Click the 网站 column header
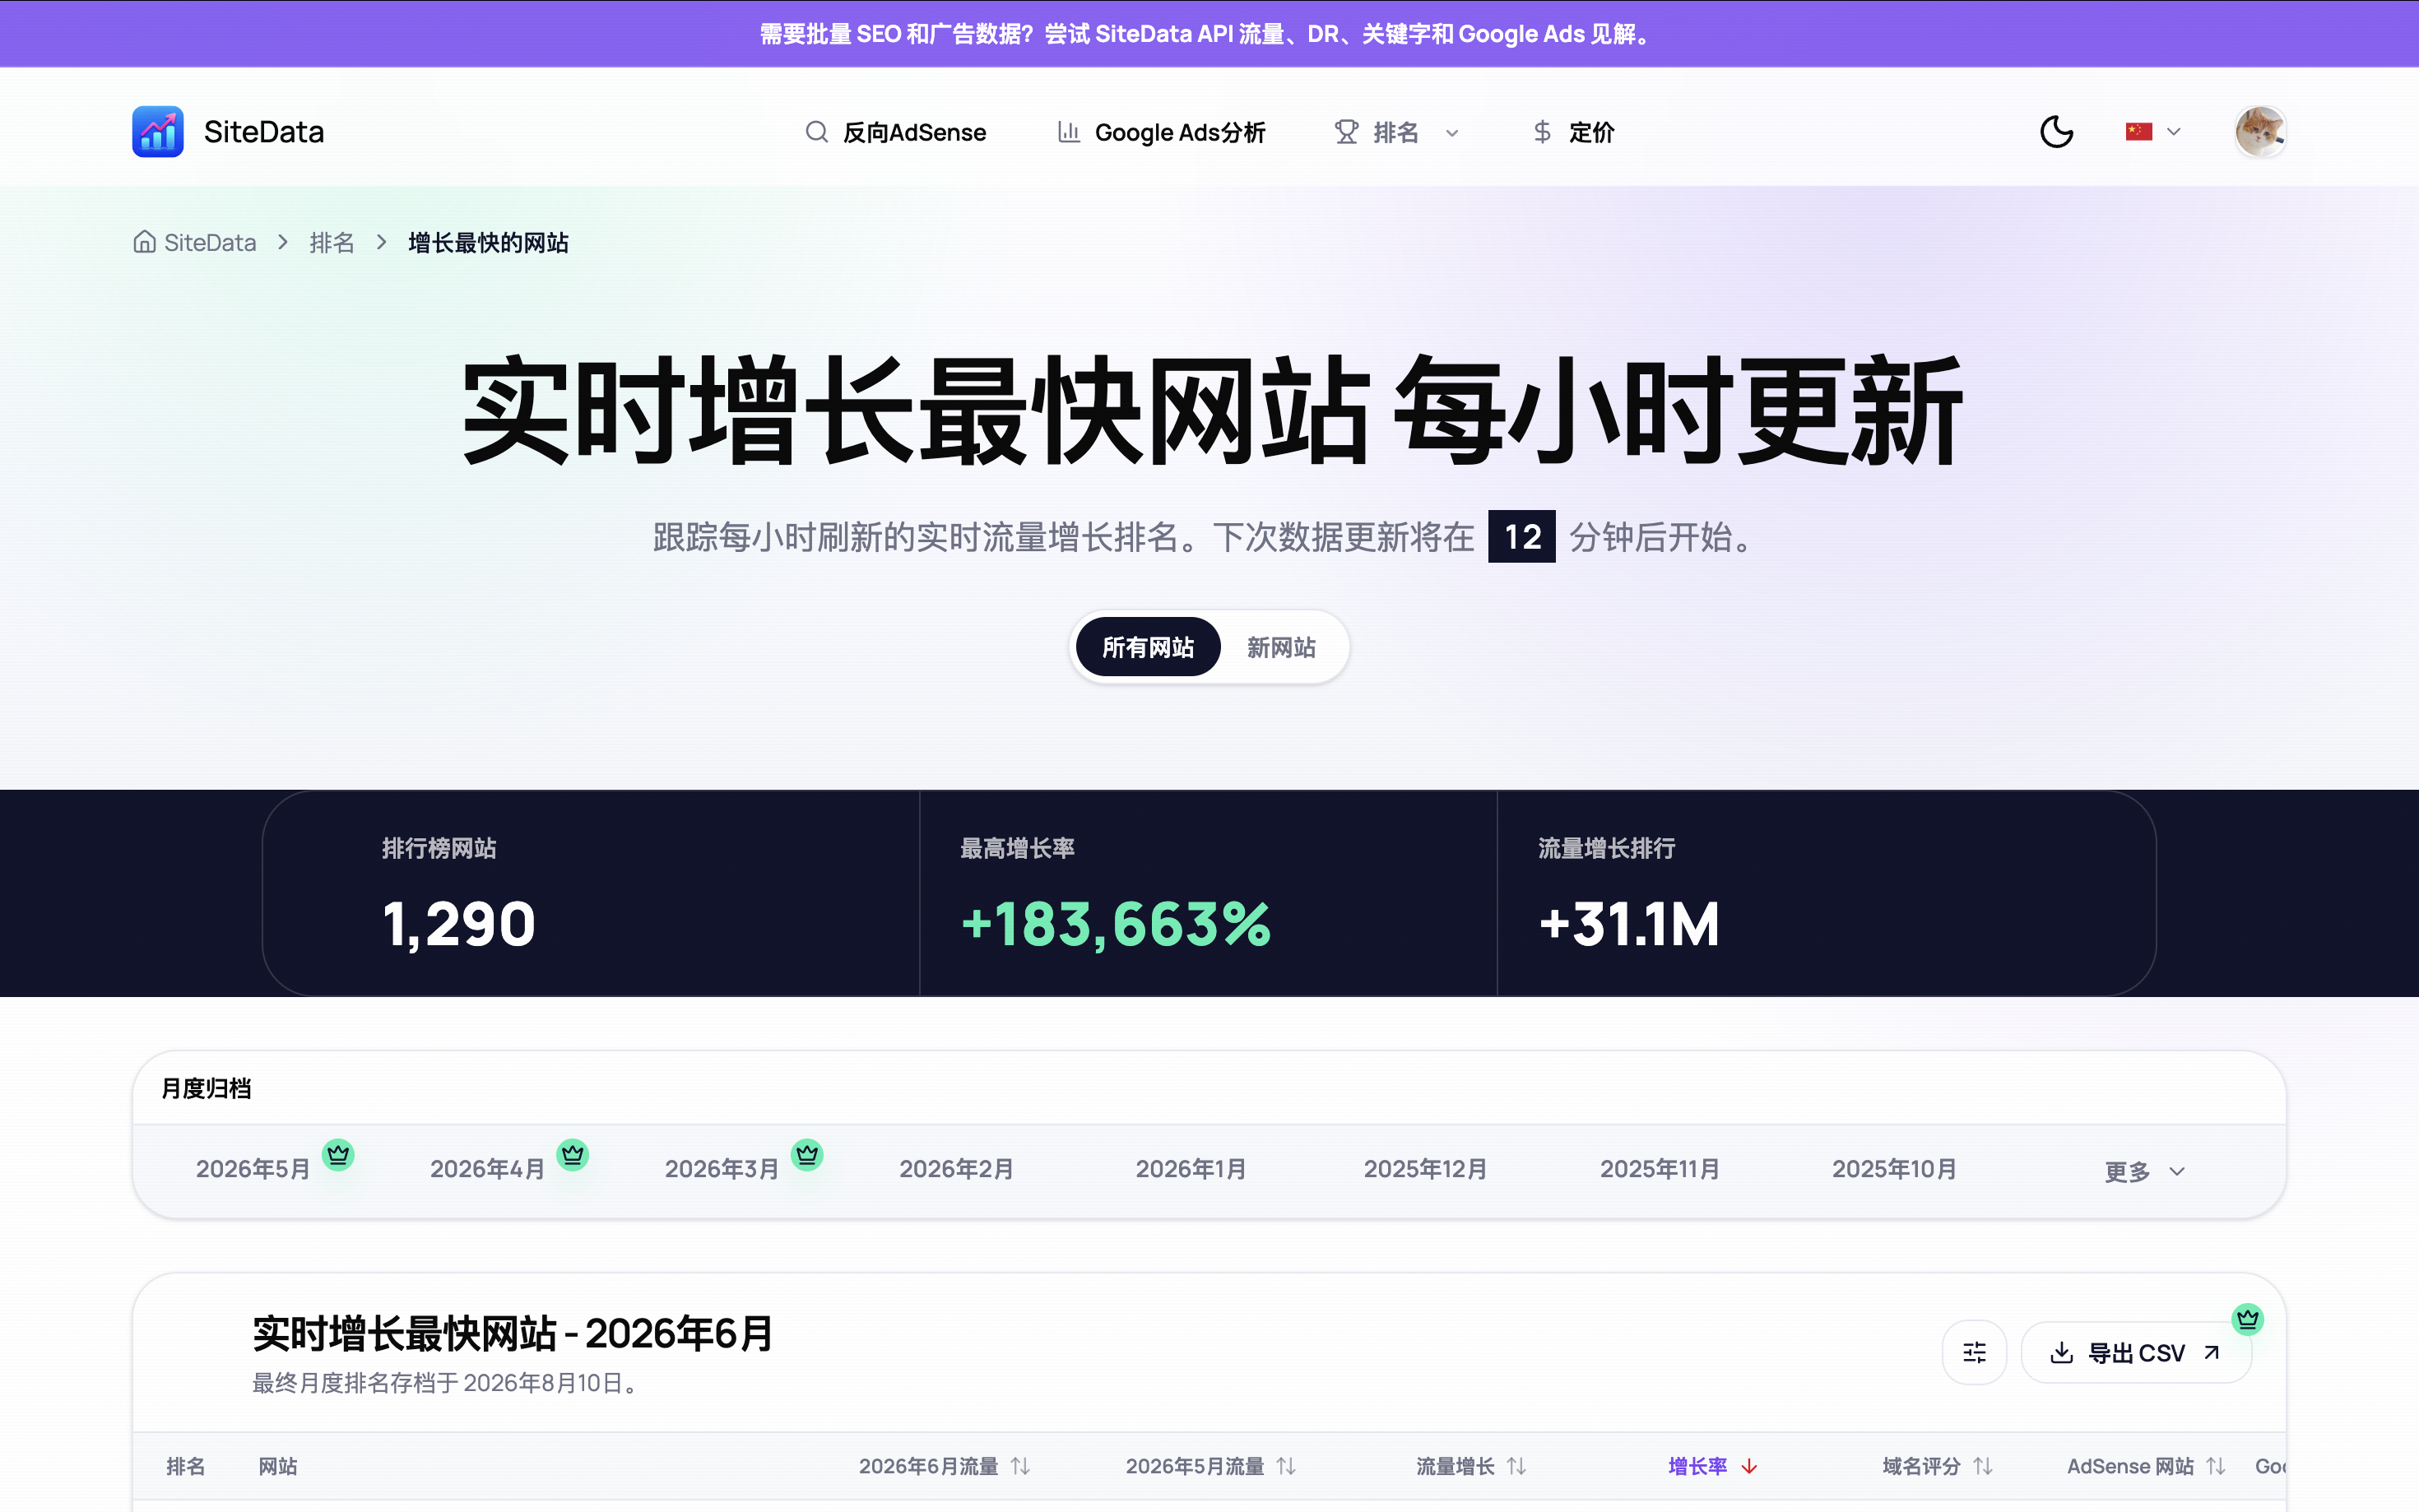This screenshot has width=2419, height=1512. coord(278,1466)
